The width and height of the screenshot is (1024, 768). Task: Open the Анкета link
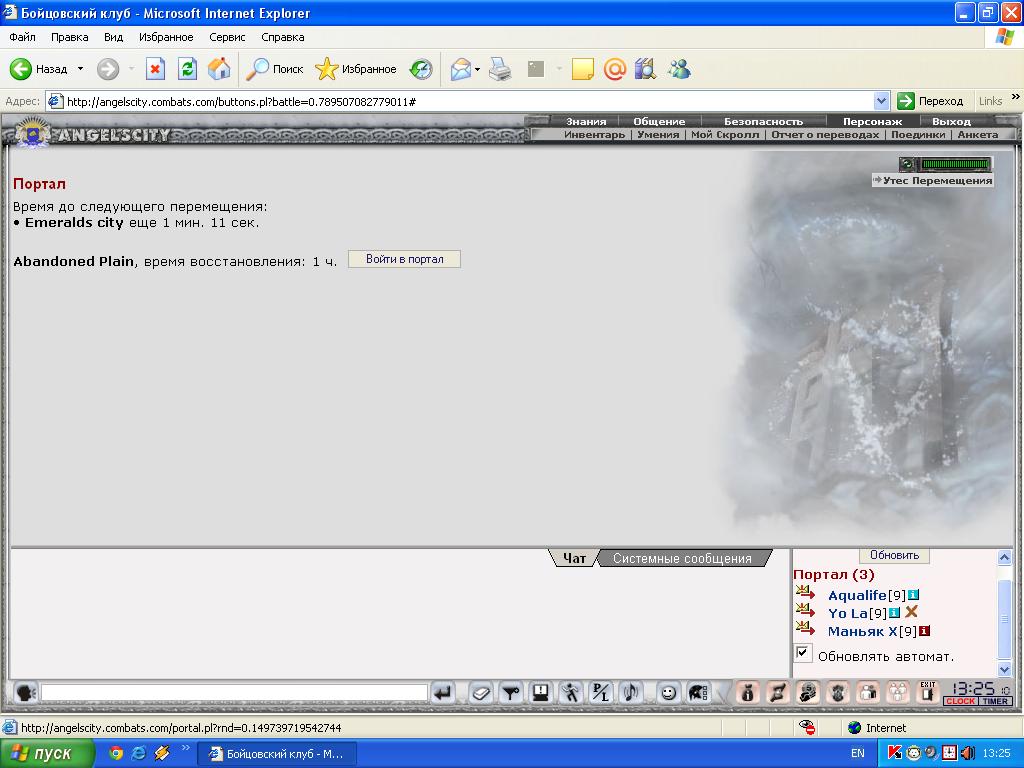(x=978, y=135)
